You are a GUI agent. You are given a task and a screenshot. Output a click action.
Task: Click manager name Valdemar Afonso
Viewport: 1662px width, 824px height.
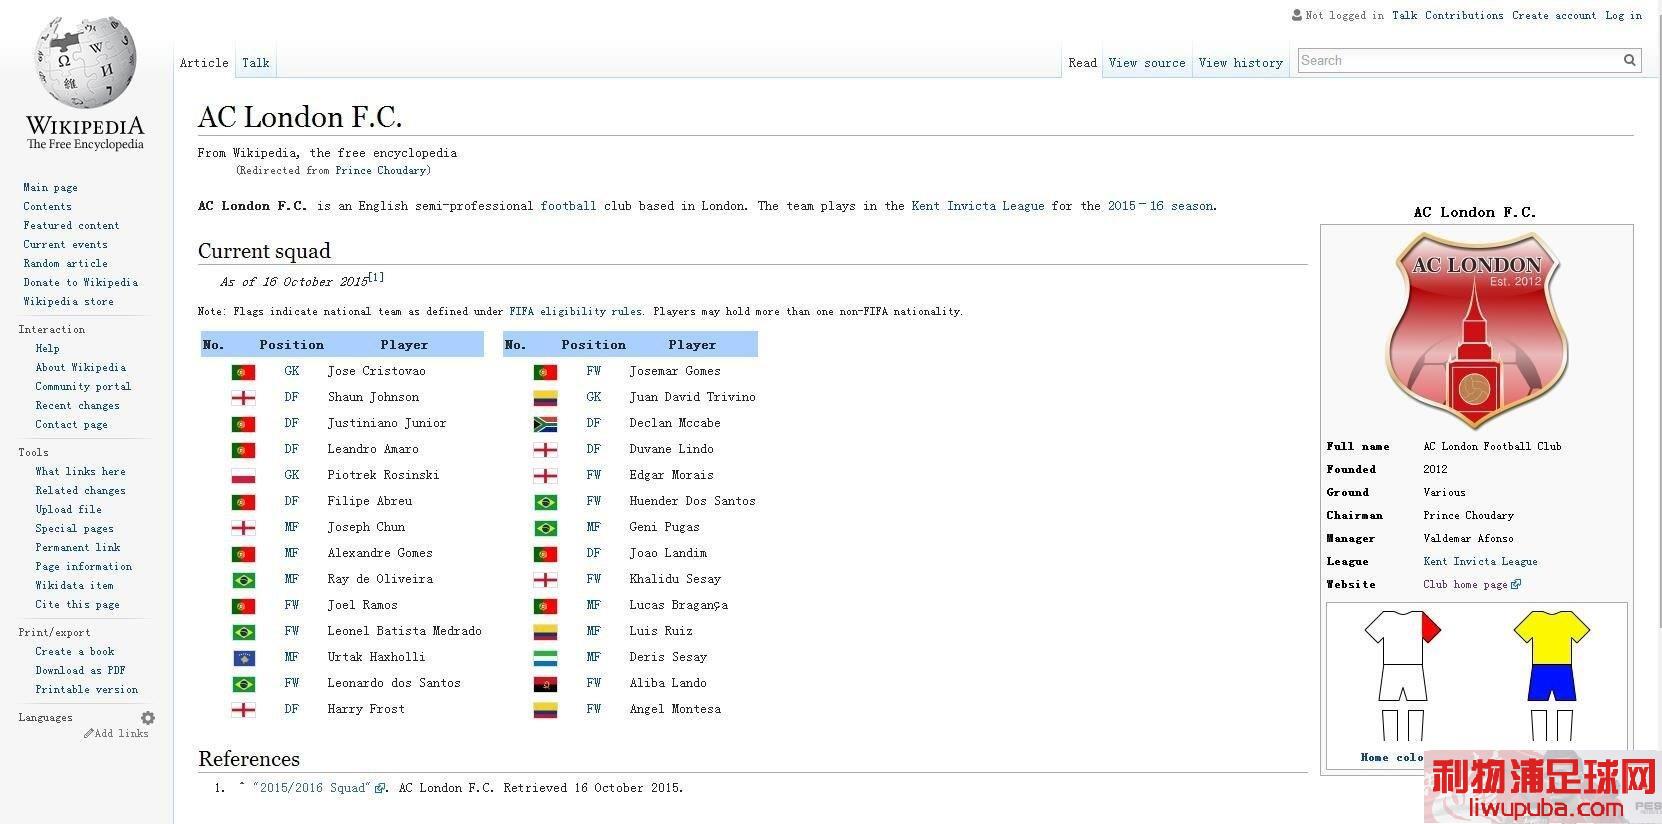tap(1468, 539)
